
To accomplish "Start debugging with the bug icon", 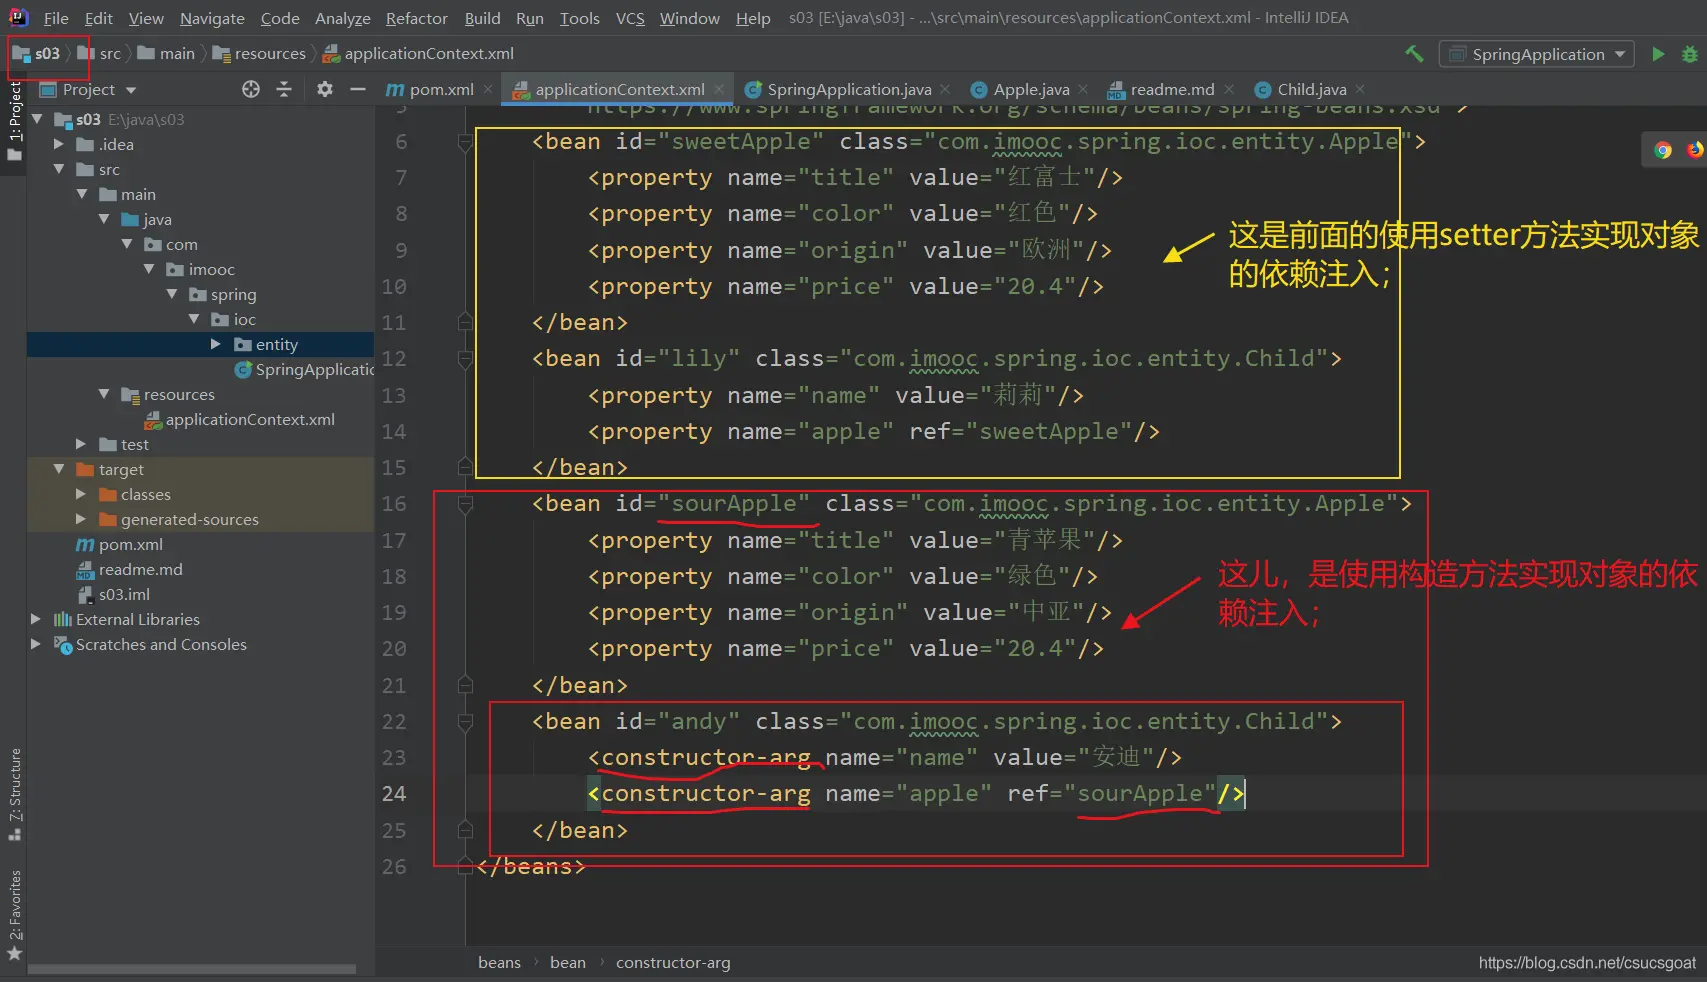I will 1690,54.
